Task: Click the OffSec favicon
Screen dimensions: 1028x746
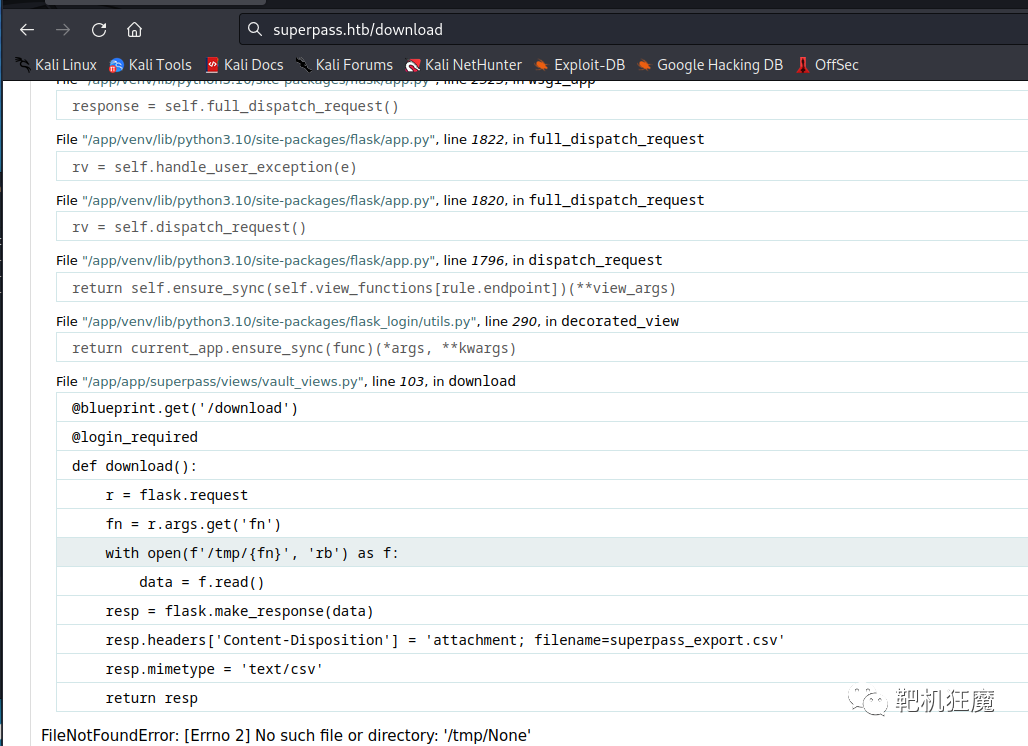Action: point(802,65)
